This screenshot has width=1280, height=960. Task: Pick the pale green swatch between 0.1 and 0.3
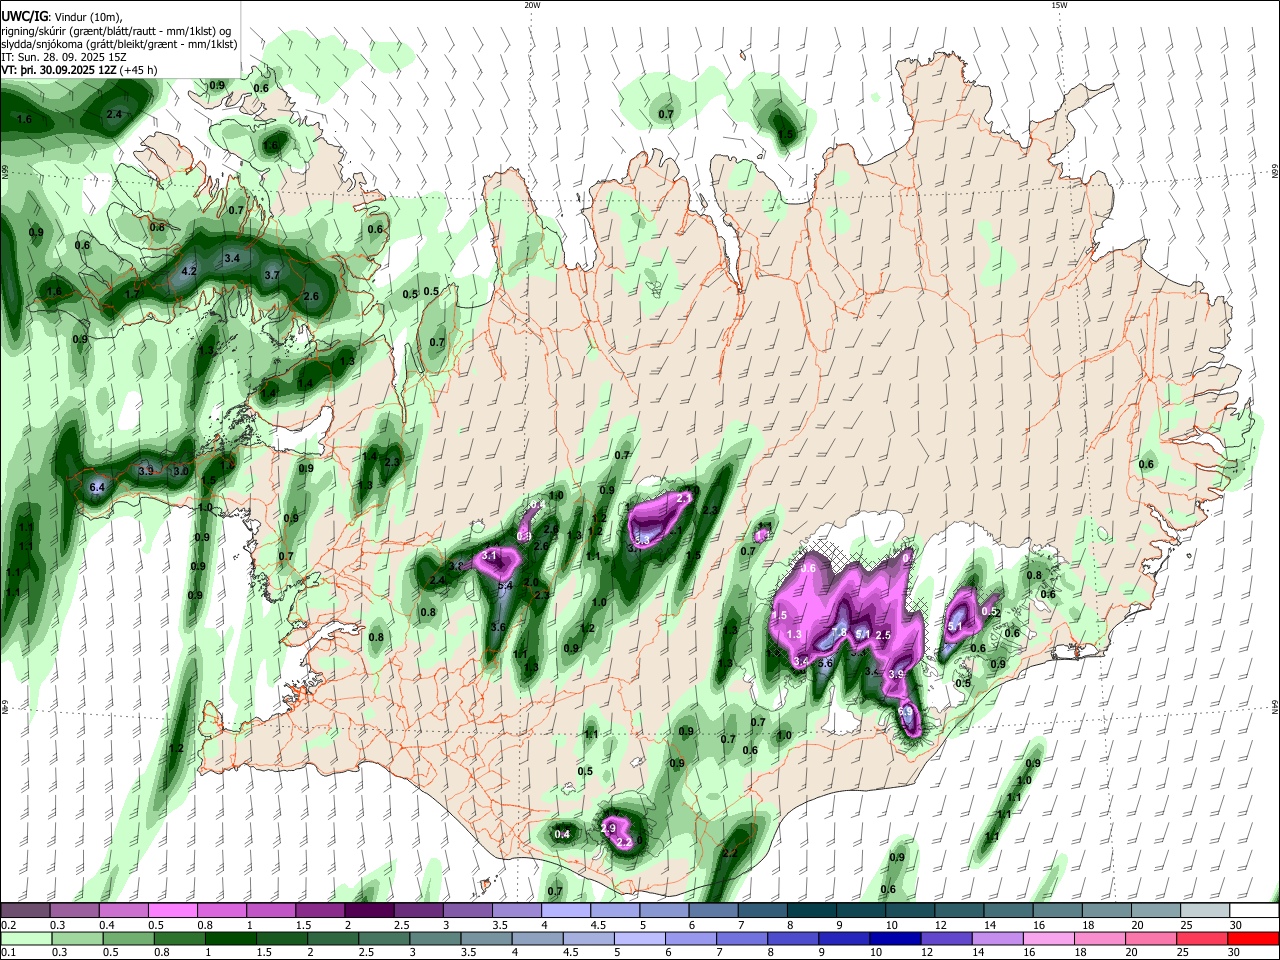tap(25, 939)
